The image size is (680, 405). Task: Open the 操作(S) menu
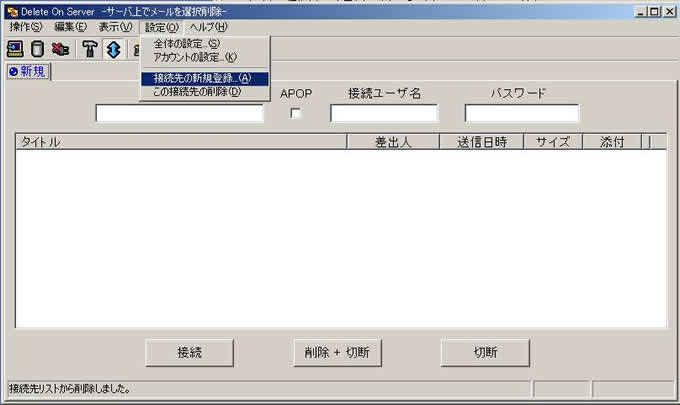click(x=26, y=27)
